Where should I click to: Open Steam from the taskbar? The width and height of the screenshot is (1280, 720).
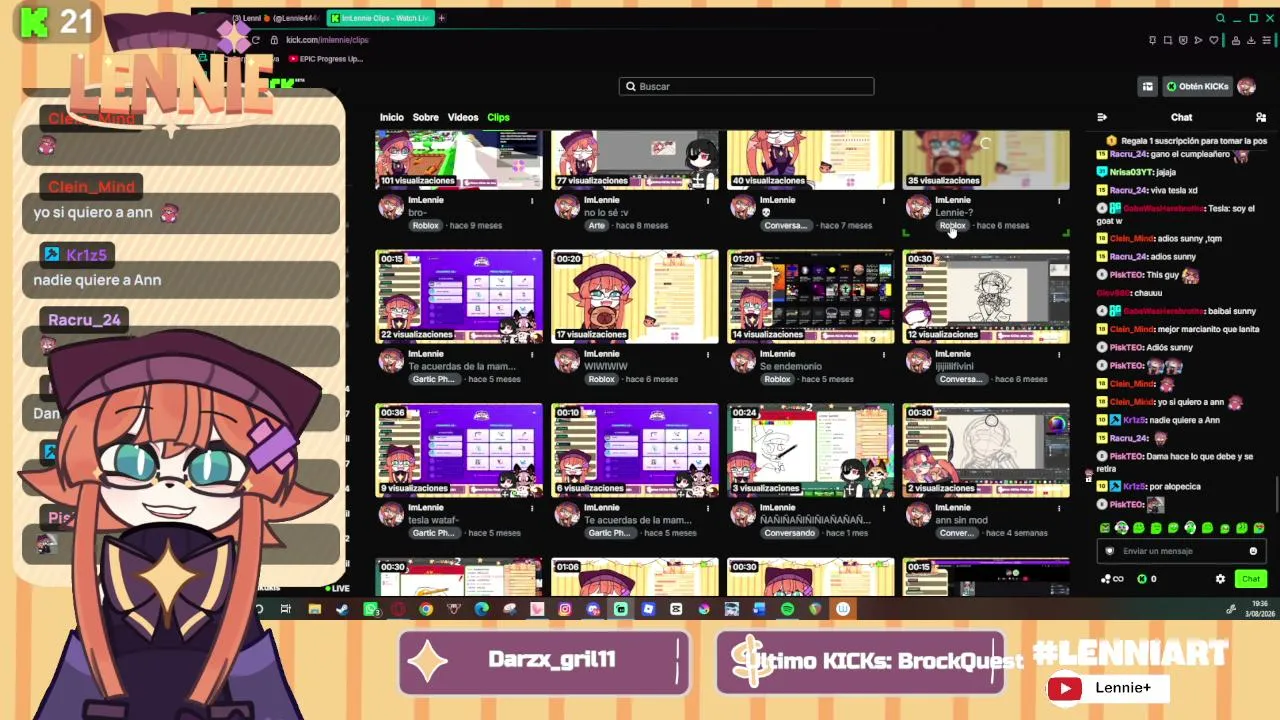342,609
